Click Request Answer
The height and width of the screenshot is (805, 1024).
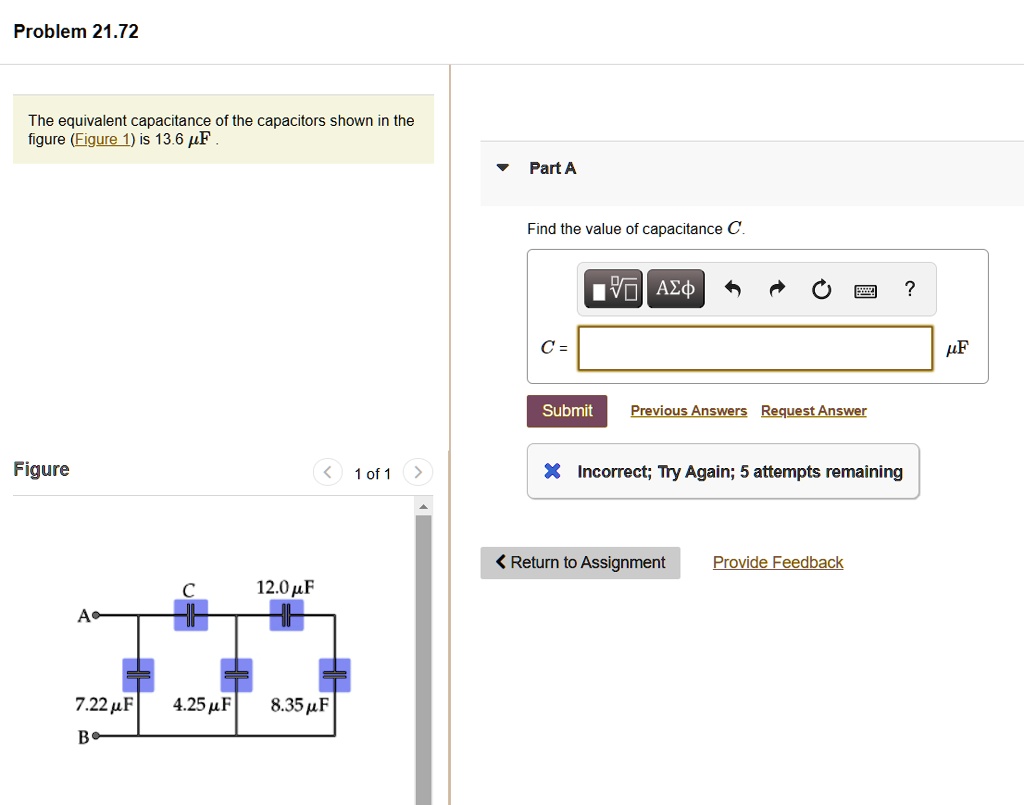pos(813,410)
